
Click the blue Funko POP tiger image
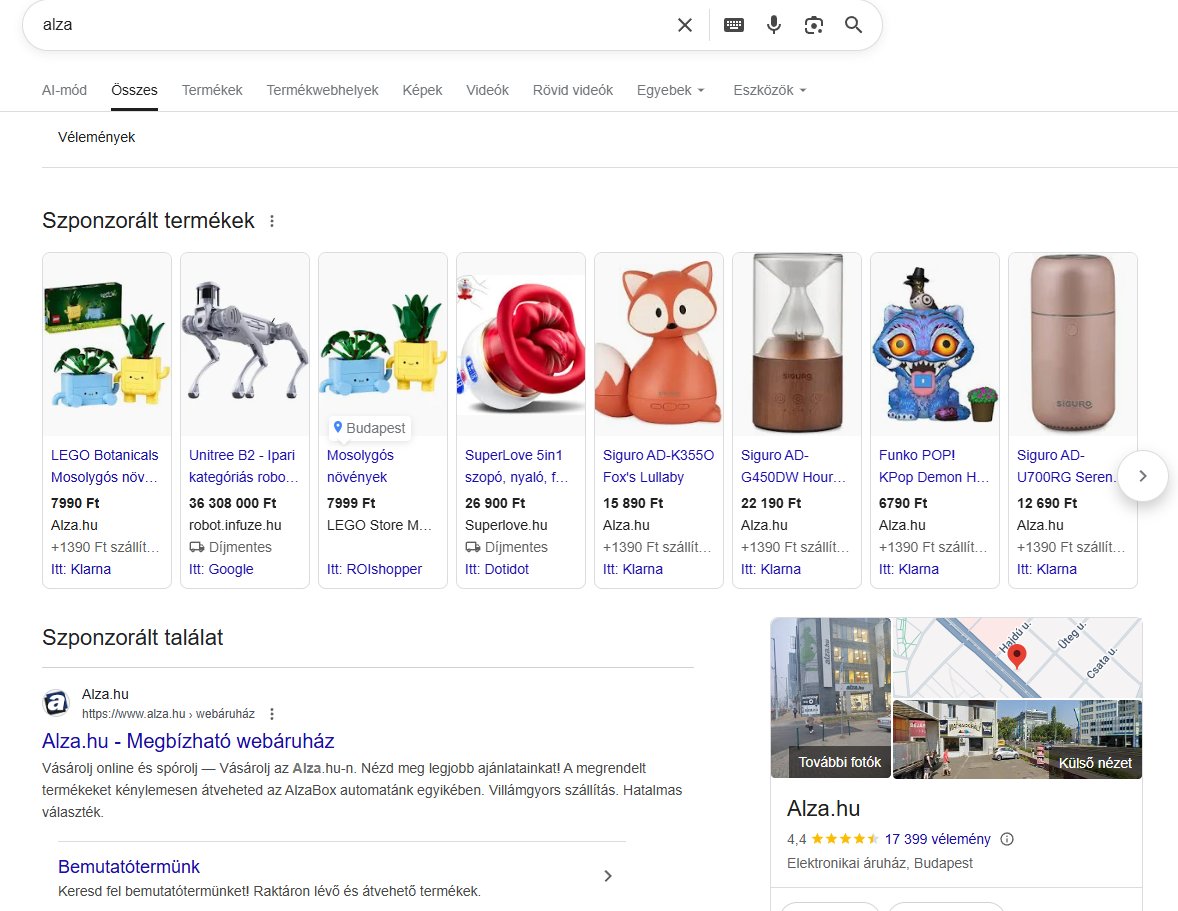point(935,345)
